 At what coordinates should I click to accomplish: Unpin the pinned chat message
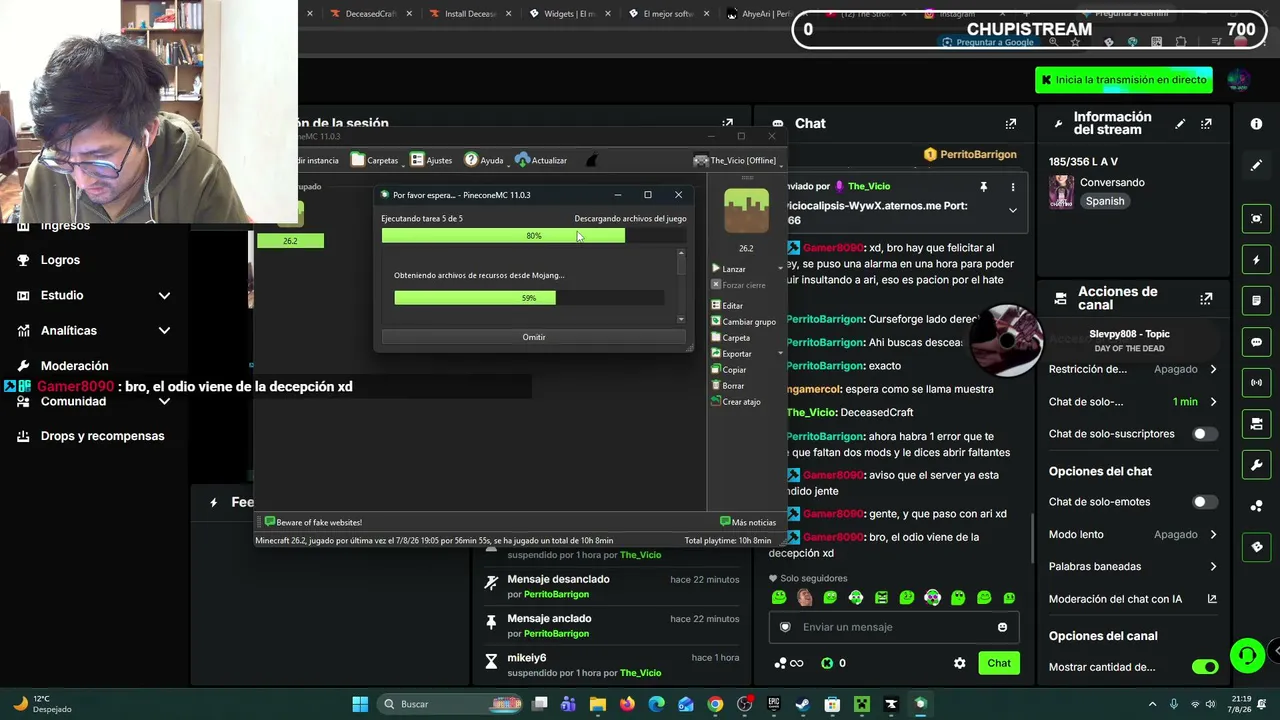pos(984,187)
